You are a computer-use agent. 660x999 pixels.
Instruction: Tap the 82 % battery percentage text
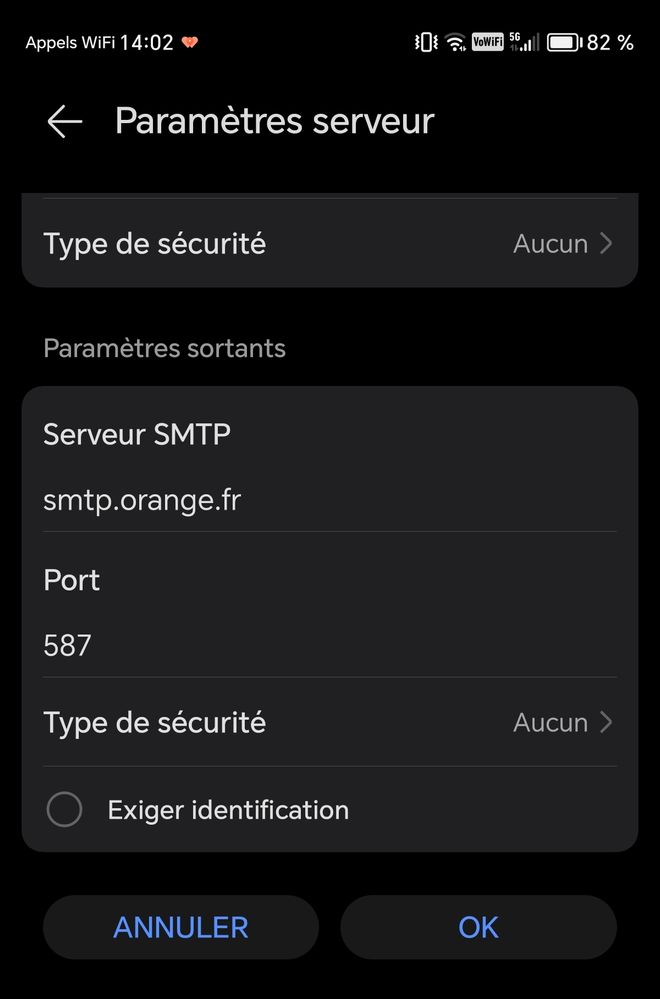point(610,42)
